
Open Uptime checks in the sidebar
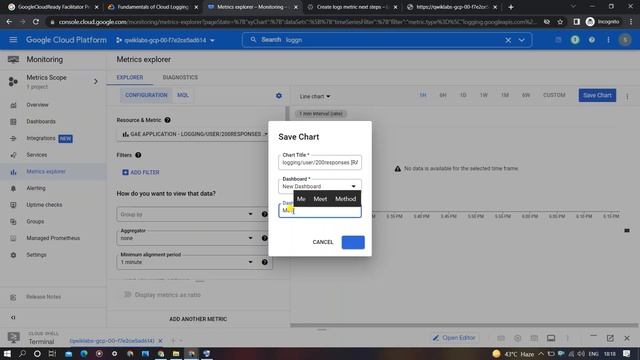[x=44, y=205]
